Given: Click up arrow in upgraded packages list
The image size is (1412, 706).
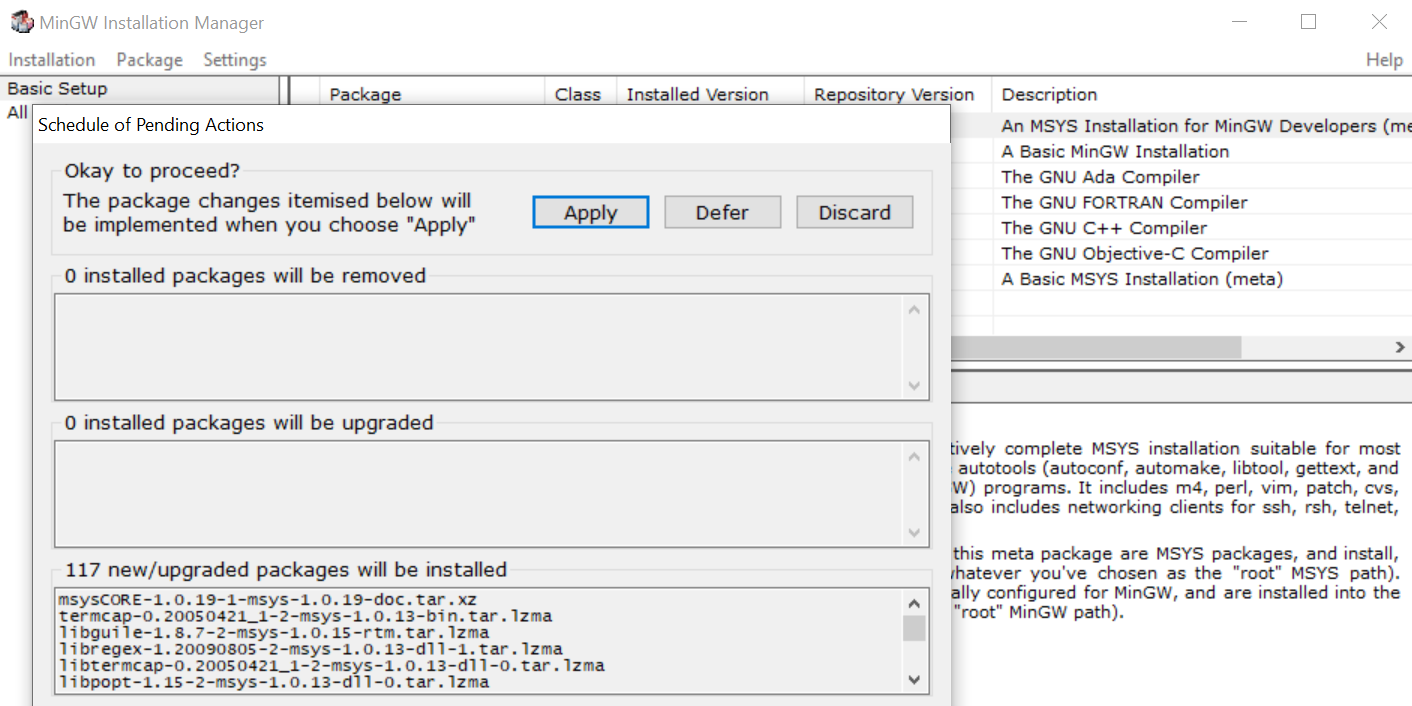Looking at the screenshot, I should pos(913,457).
